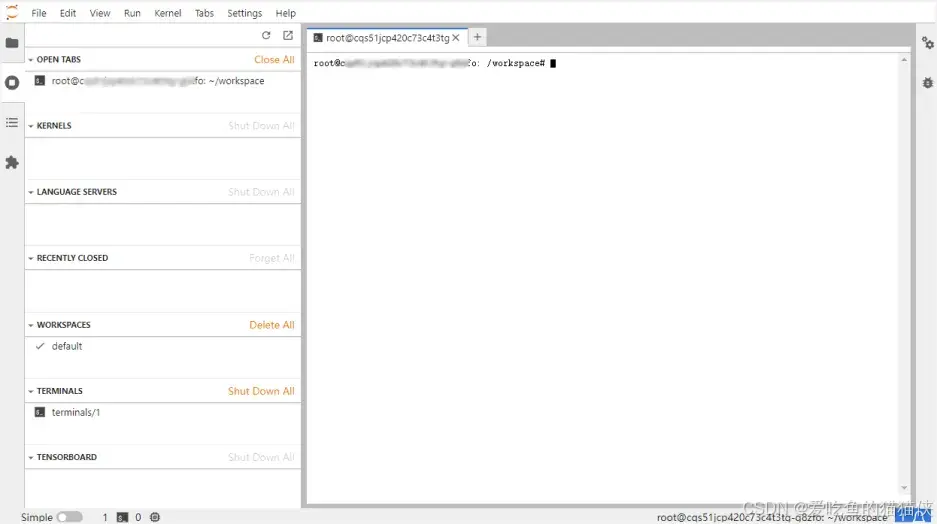Collapse the Terminals section
This screenshot has height=524, width=937.
click(30, 391)
